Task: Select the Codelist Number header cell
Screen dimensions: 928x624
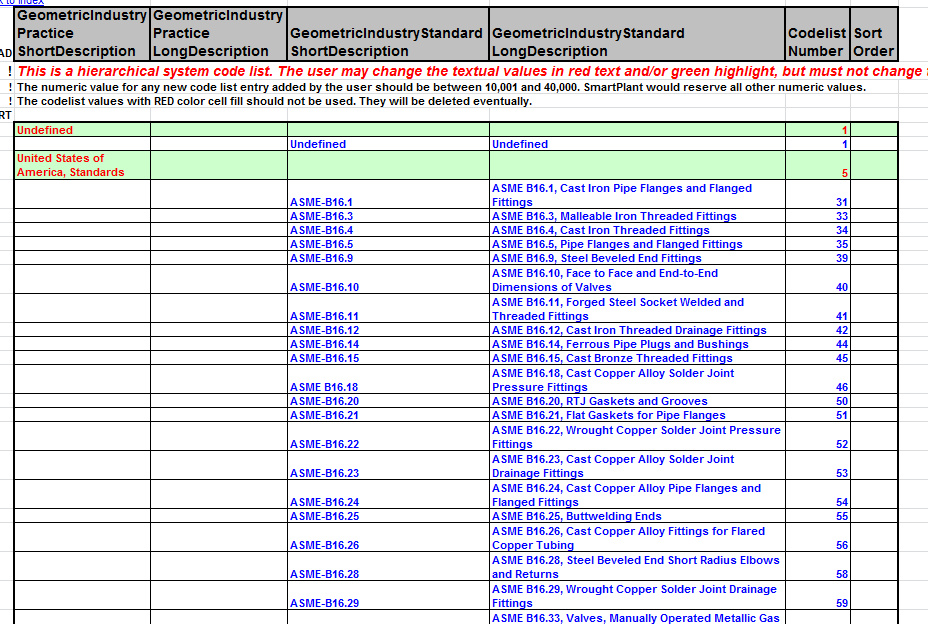Action: click(x=817, y=34)
